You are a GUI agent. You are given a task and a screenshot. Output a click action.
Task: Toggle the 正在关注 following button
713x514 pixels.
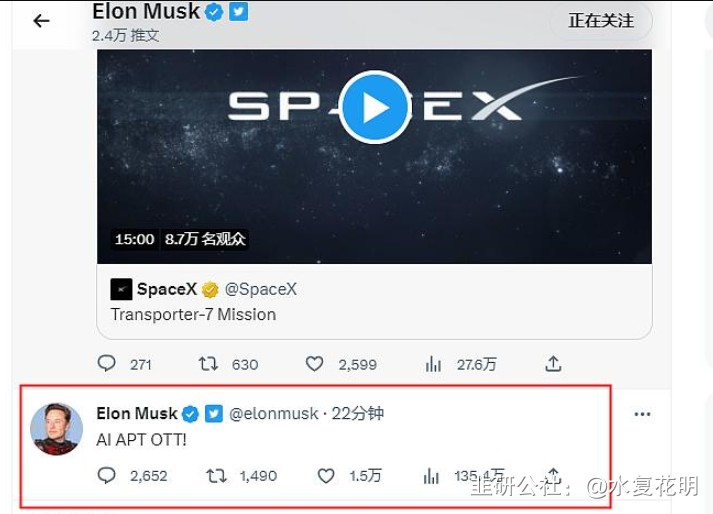[x=601, y=21]
